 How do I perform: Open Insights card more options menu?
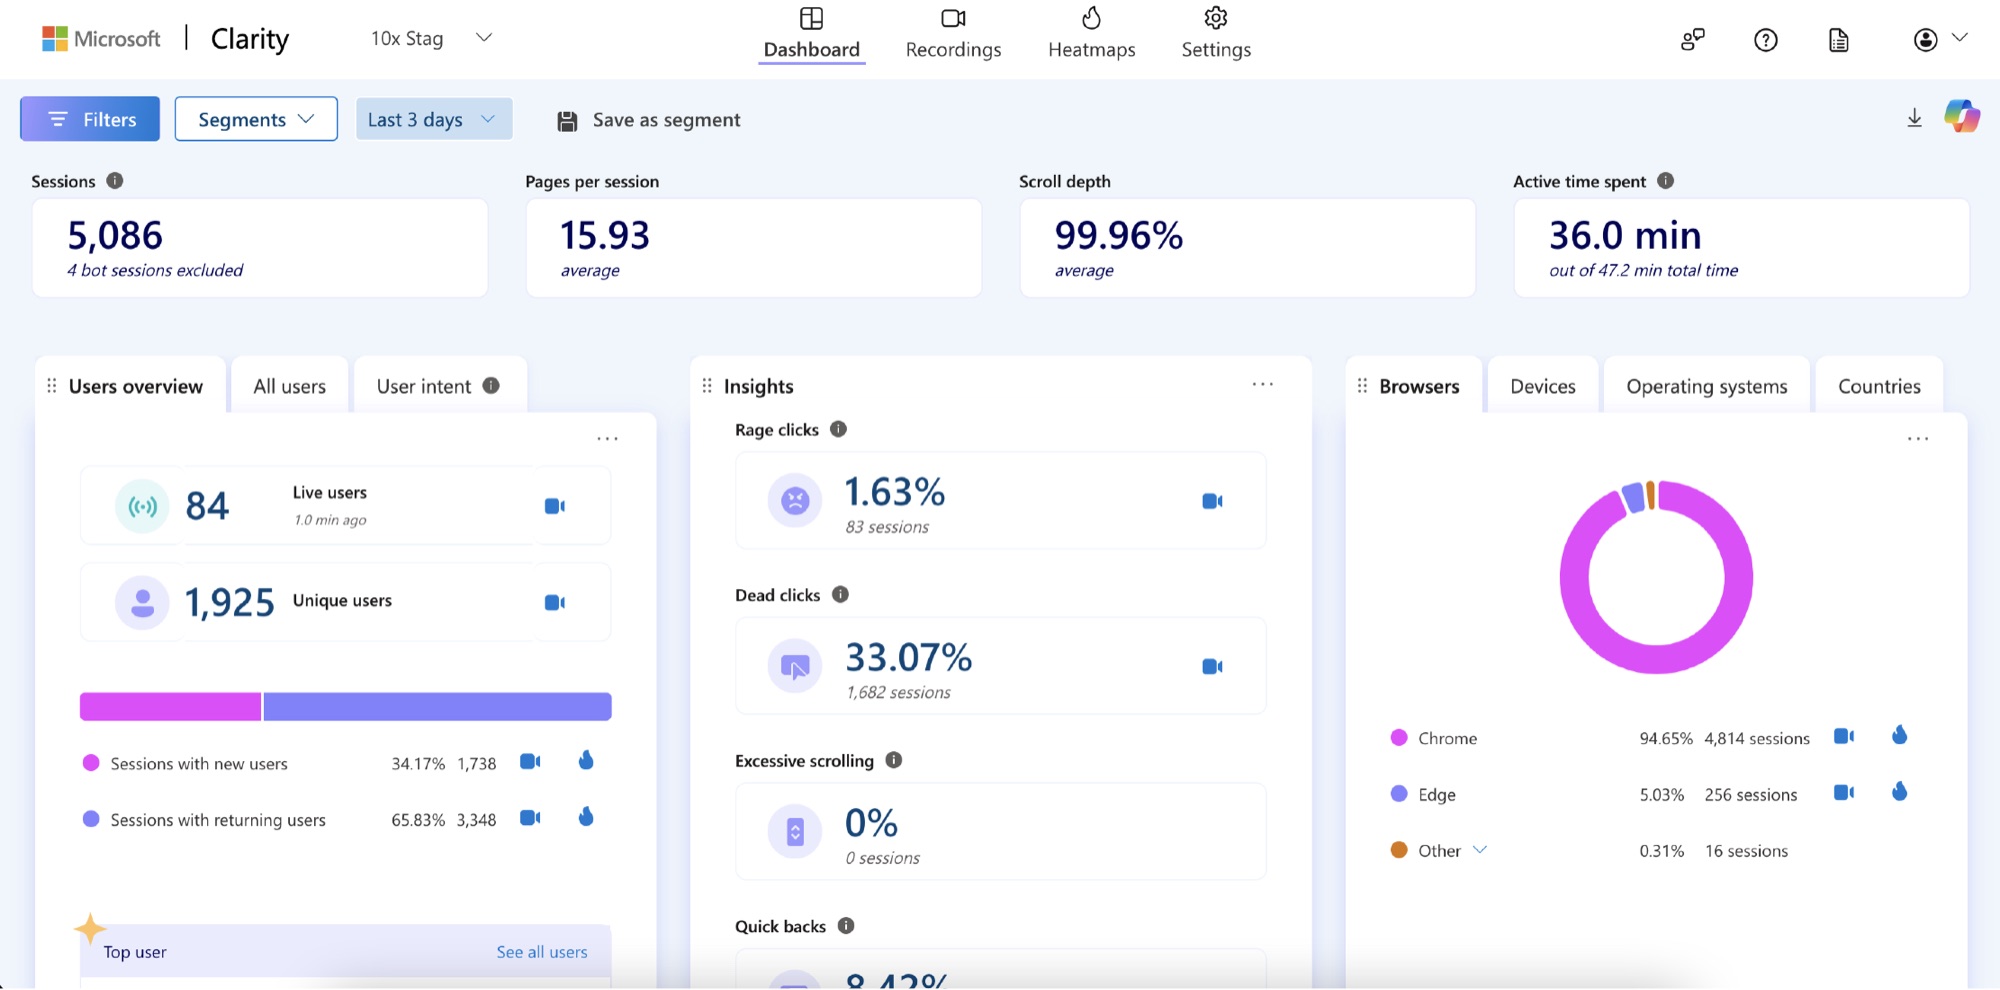1263,384
